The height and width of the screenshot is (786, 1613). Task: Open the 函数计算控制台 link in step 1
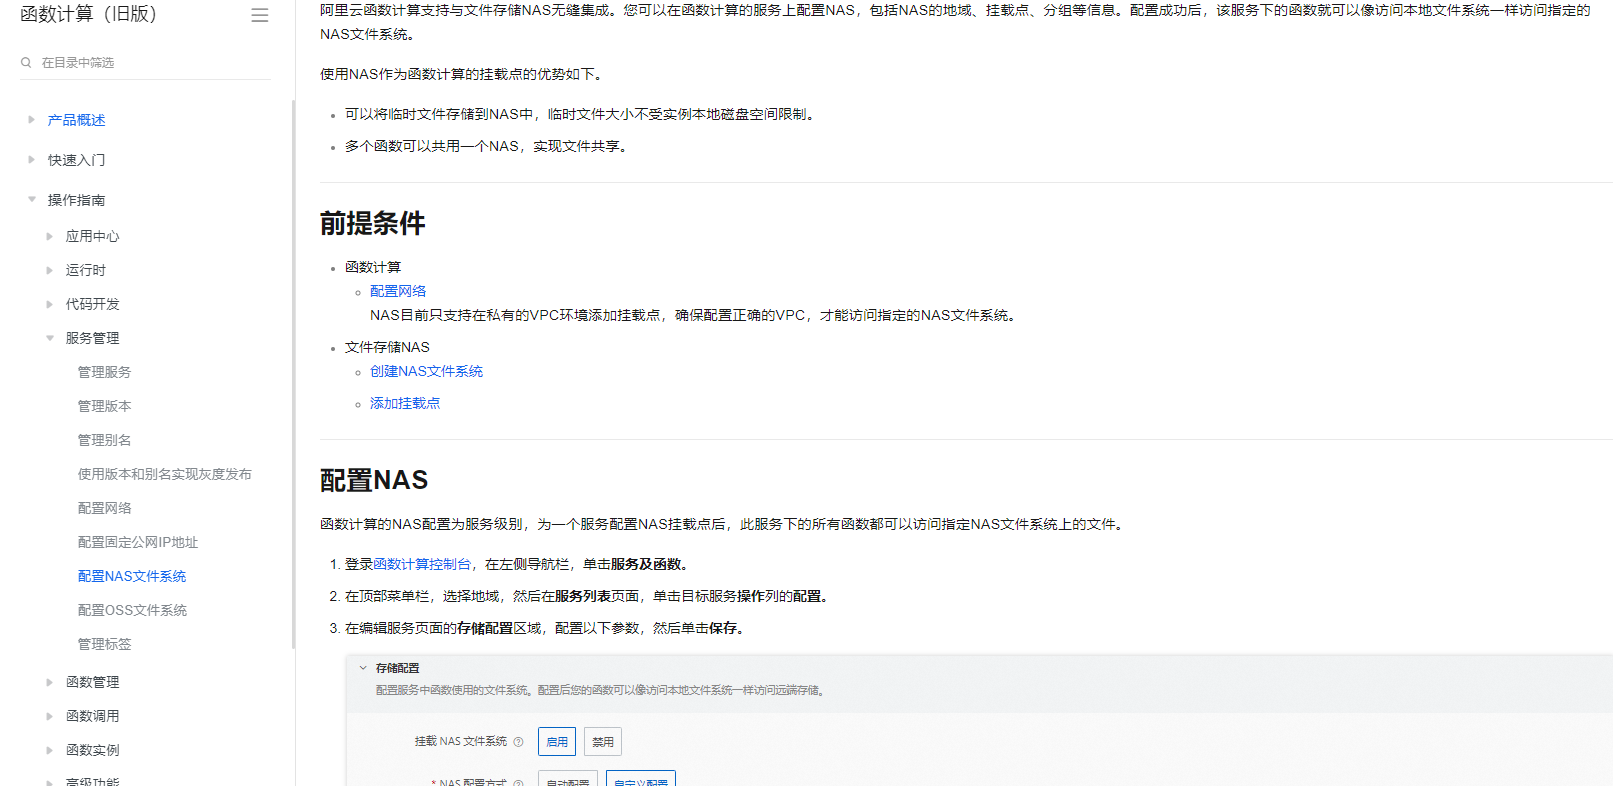[422, 564]
